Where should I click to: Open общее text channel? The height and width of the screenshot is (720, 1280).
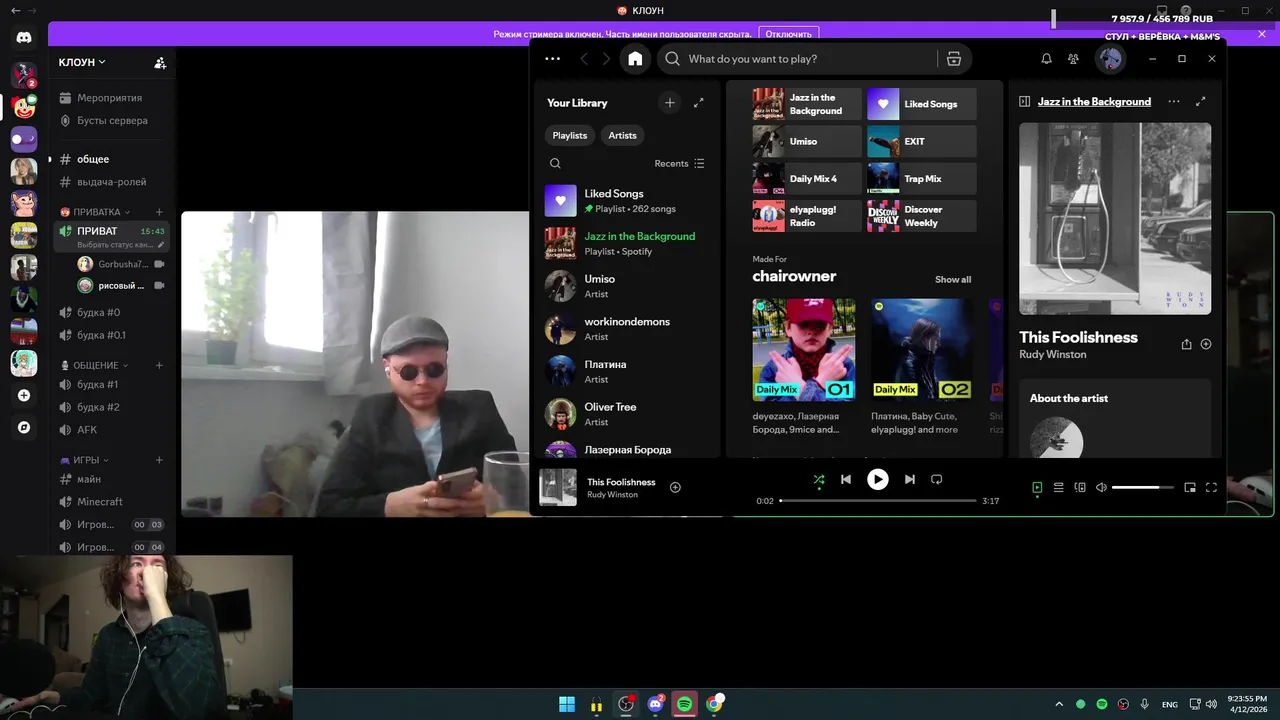pyautogui.click(x=111, y=159)
